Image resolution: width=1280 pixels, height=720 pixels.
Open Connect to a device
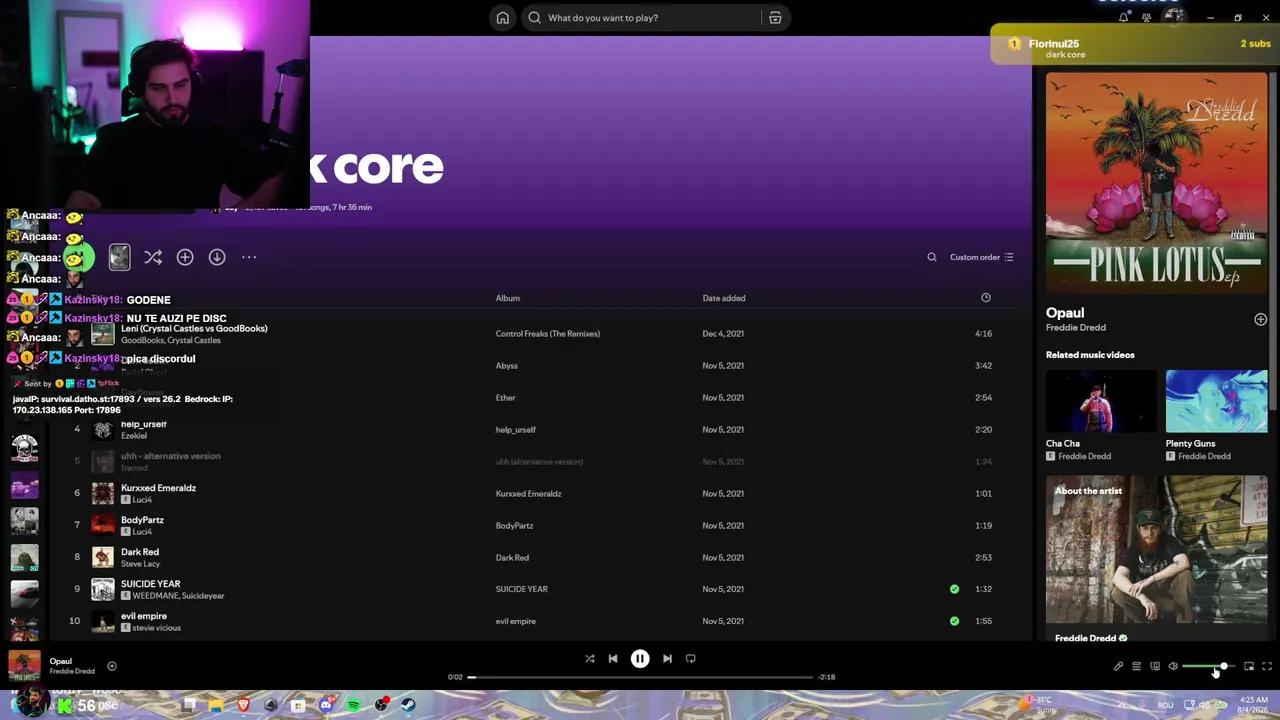click(1155, 667)
